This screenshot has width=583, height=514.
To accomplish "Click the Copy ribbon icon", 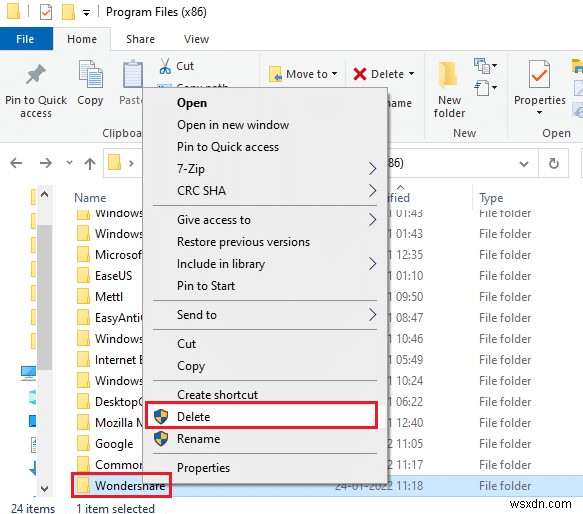I will pos(90,74).
